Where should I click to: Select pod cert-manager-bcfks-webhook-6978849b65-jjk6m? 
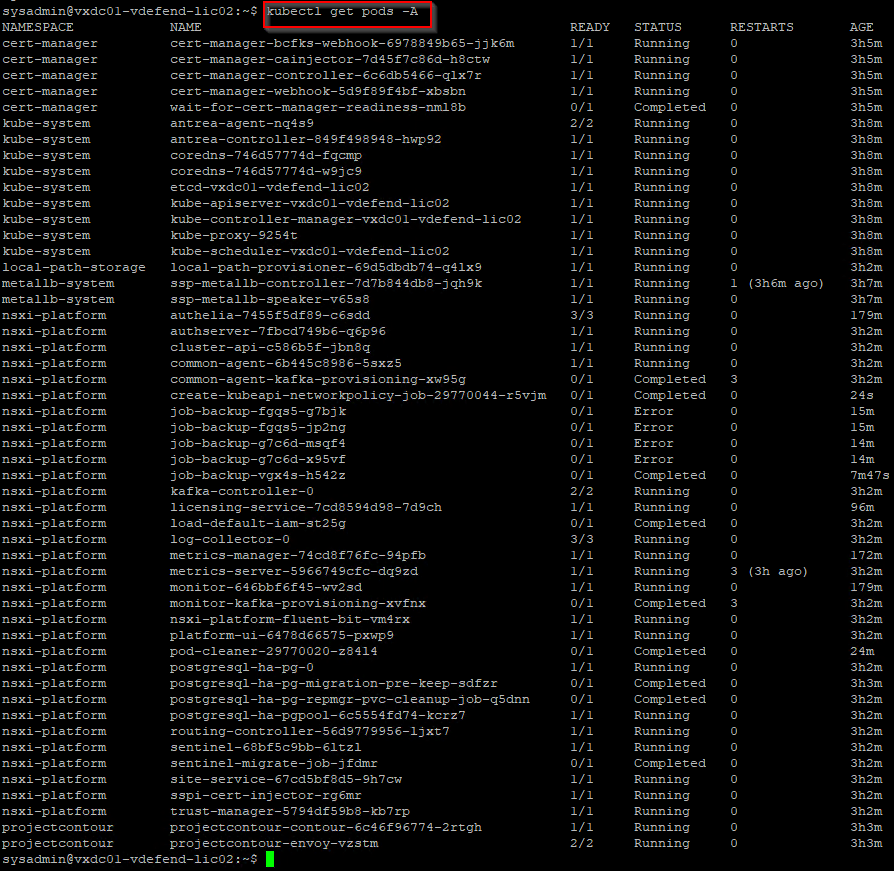point(342,43)
